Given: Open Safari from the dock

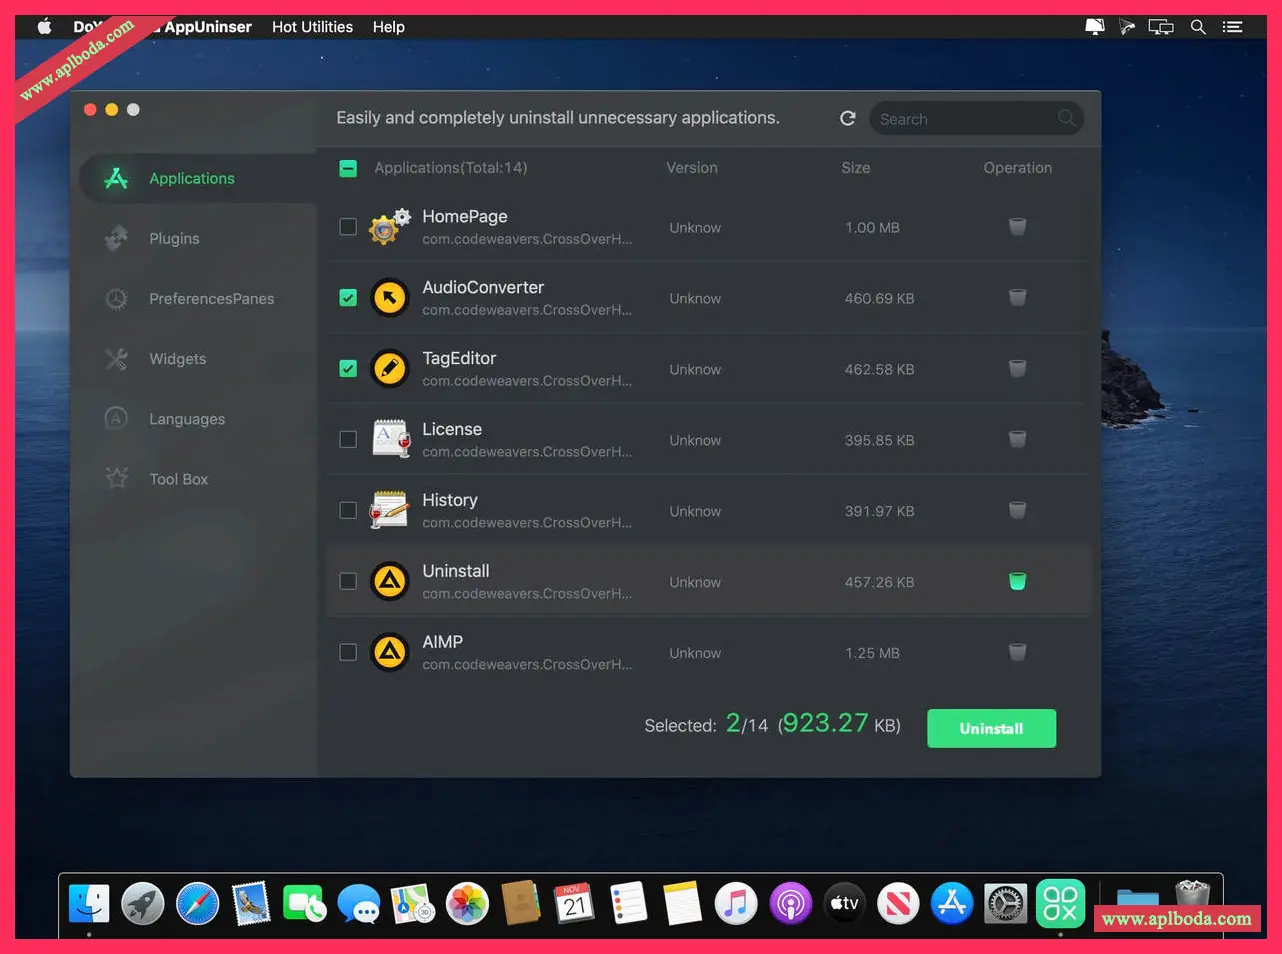Looking at the screenshot, I should pyautogui.click(x=197, y=904).
